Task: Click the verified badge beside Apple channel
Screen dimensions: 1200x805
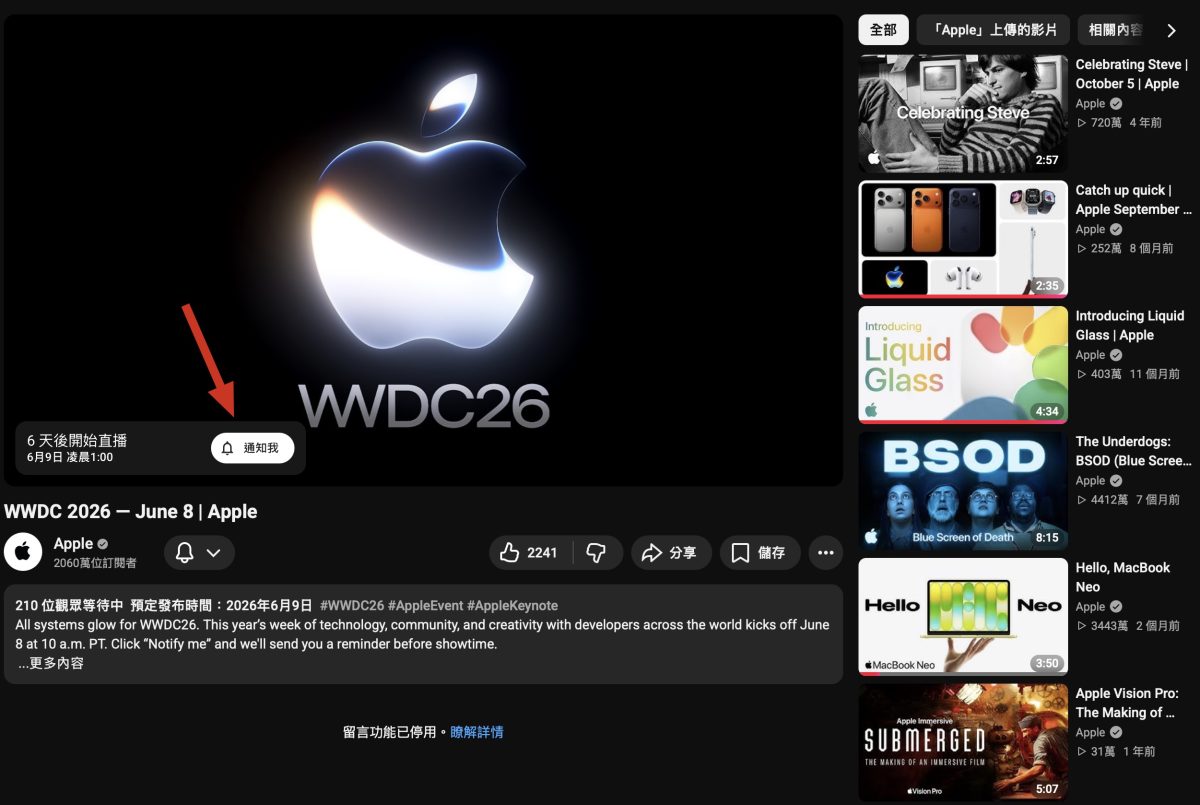Action: [102, 544]
